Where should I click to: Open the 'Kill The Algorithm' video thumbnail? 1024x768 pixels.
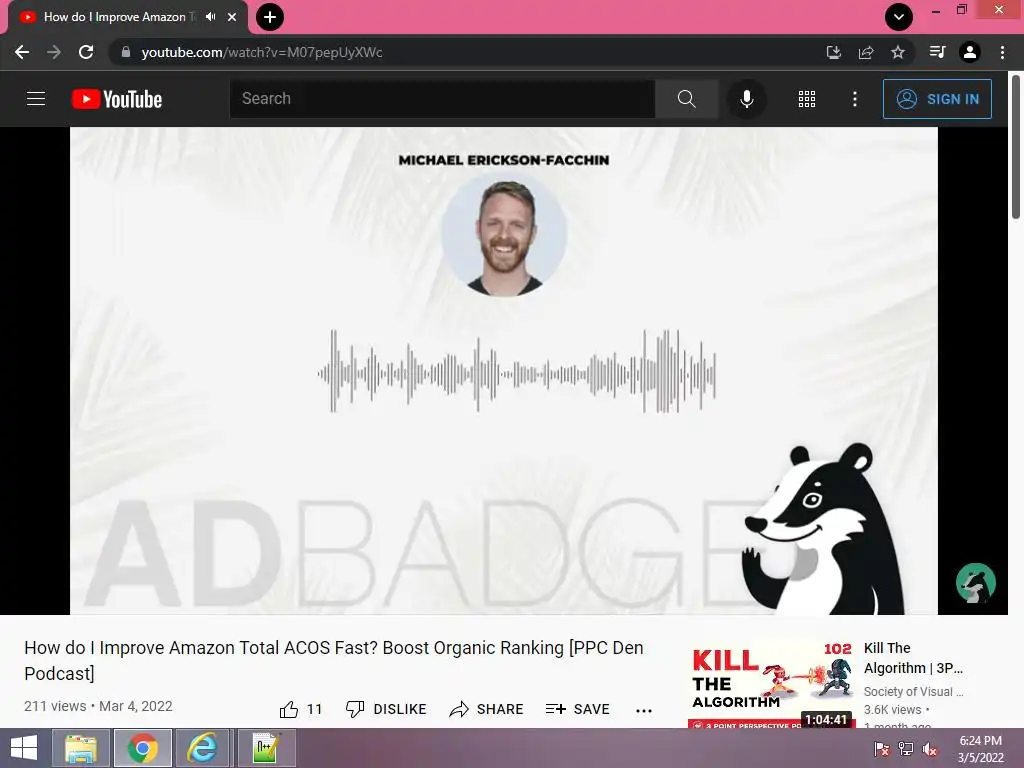coord(772,684)
